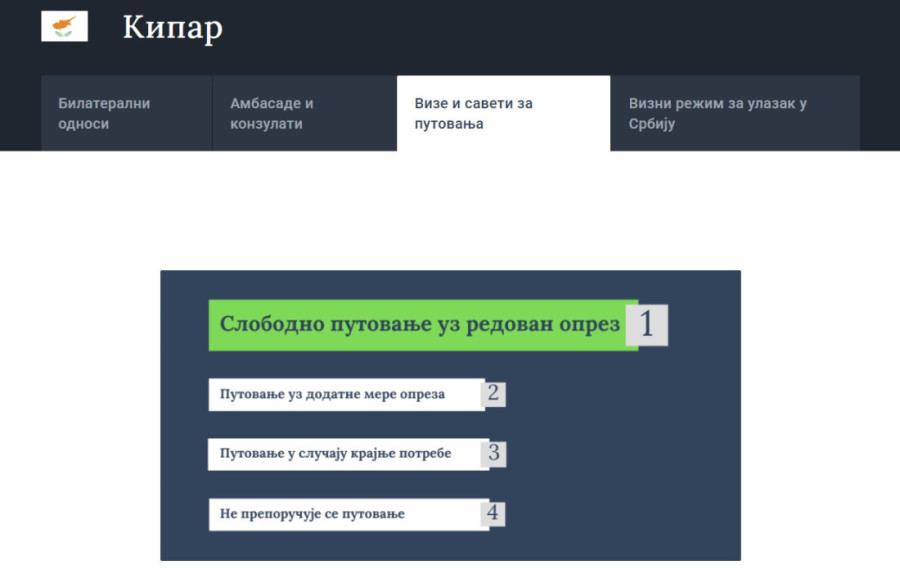Click green Слободно путовање уз редован опрез label

point(420,325)
